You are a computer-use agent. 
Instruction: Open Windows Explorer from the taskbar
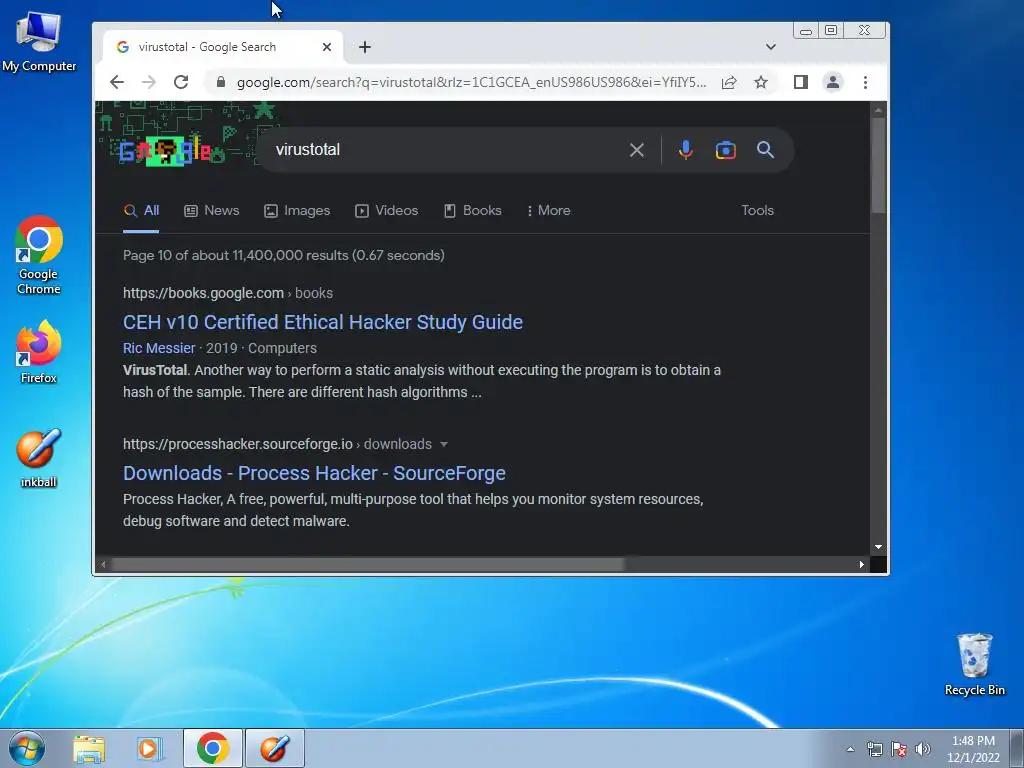tap(89, 748)
